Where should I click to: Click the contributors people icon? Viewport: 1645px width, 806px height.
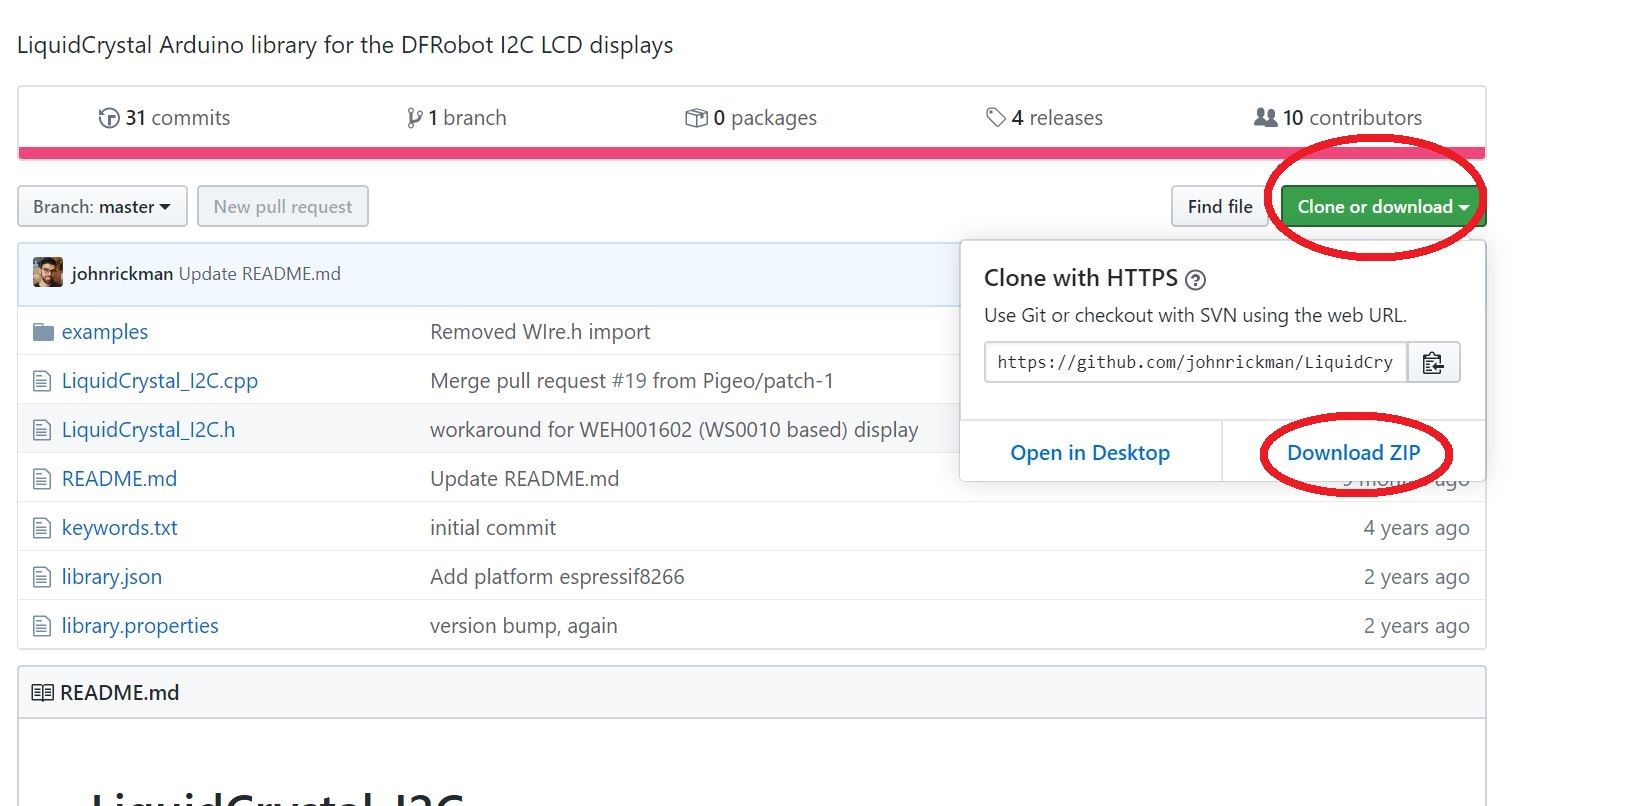(x=1265, y=118)
